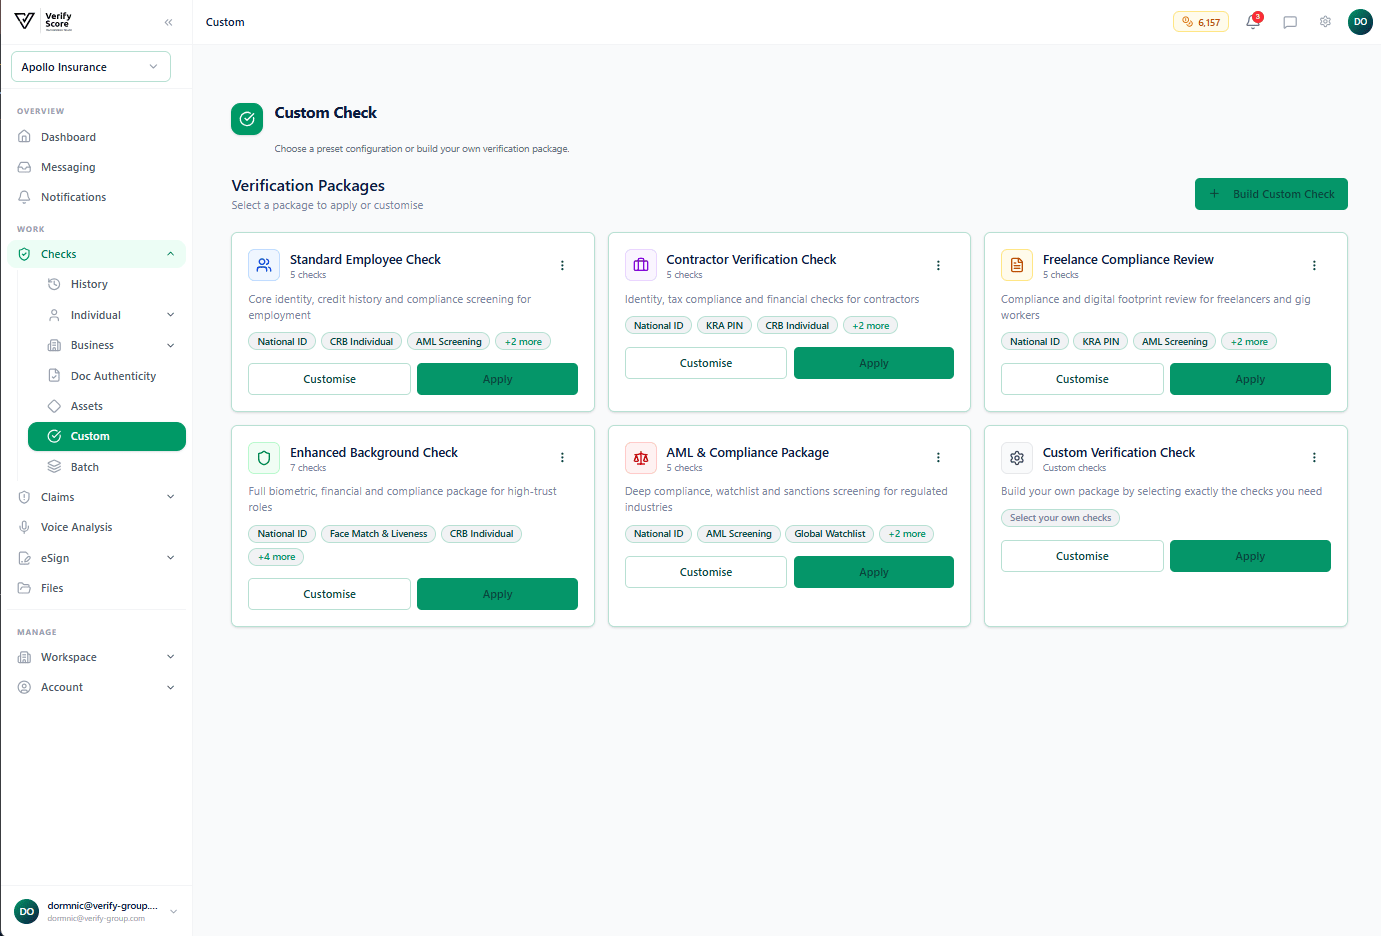
Task: Expand the Business submenu chevron
Action: 170,345
